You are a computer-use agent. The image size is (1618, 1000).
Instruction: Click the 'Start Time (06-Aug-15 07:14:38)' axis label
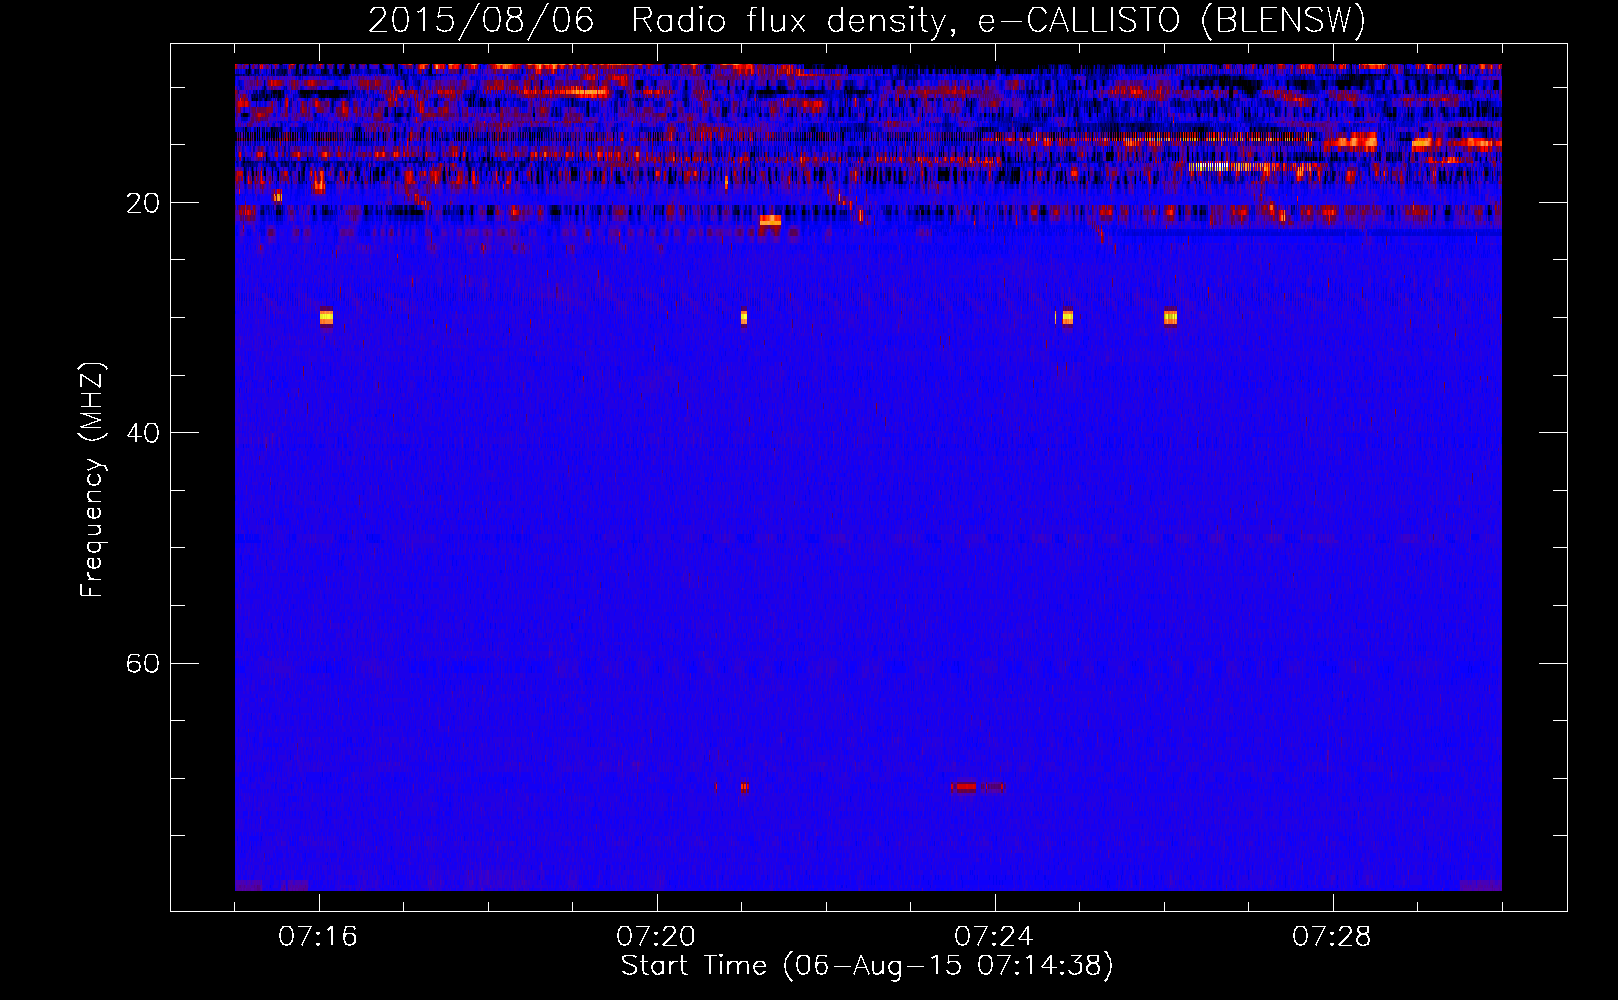(867, 966)
